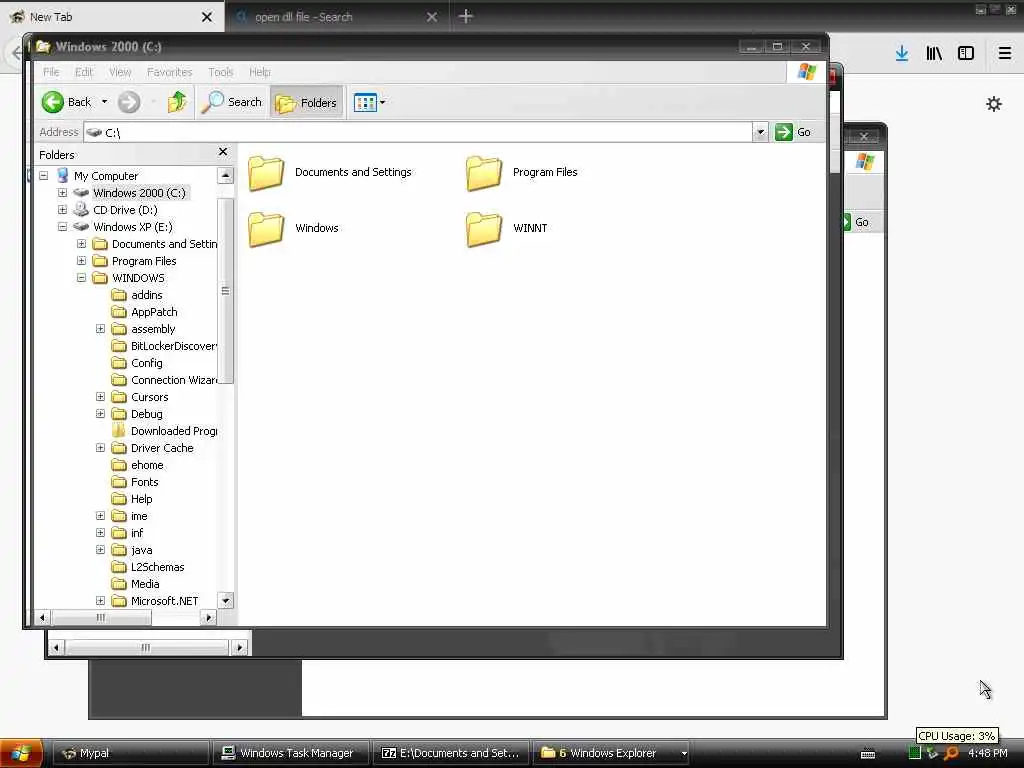Select the addins folder in tree
This screenshot has width=1024, height=768.
[146, 295]
